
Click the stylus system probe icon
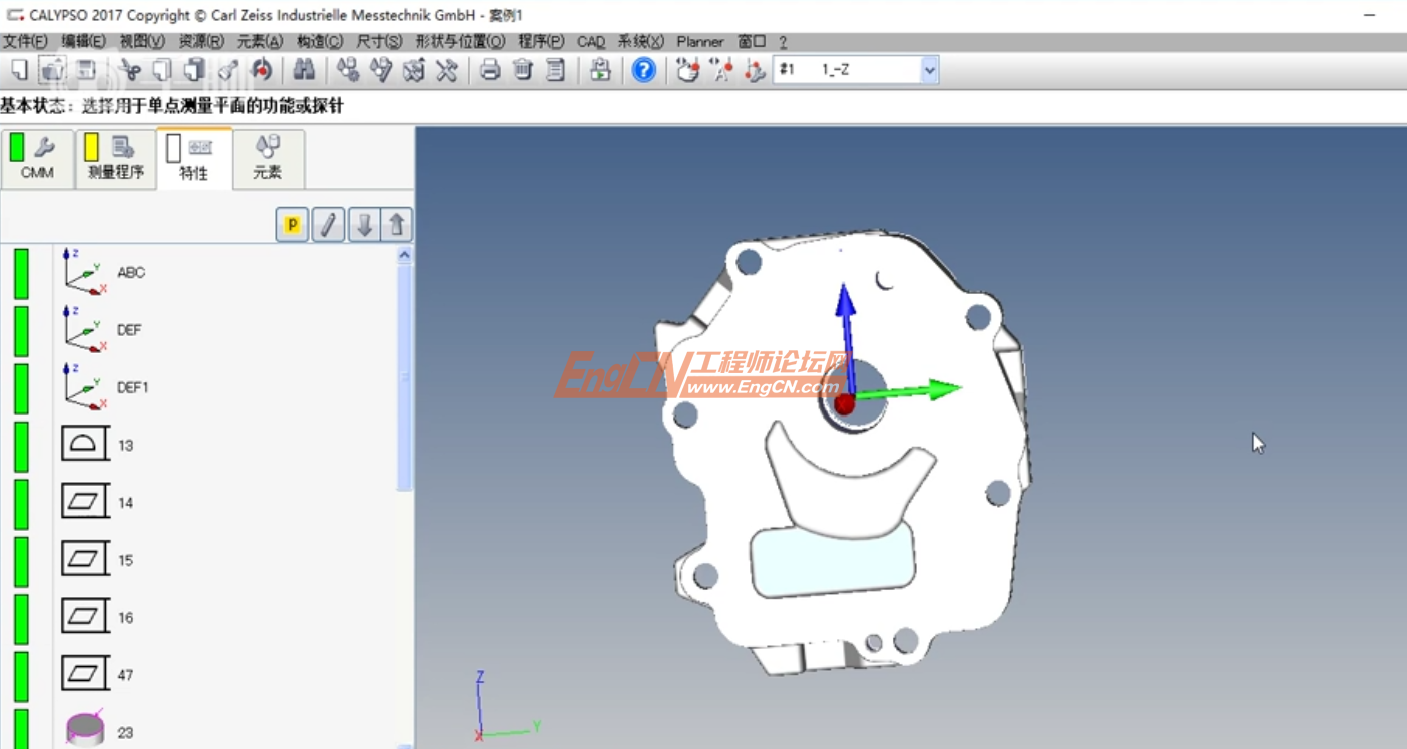pyautogui.click(x=380, y=70)
